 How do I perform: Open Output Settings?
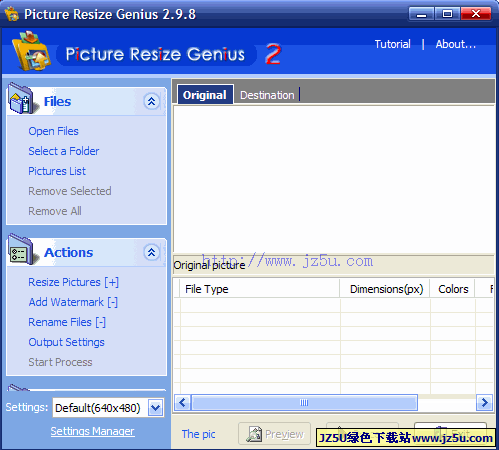66,342
